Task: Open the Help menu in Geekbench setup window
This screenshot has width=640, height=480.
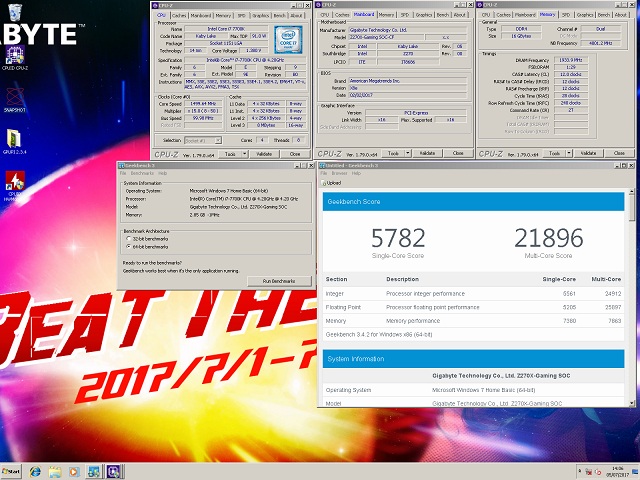Action: click(x=162, y=173)
